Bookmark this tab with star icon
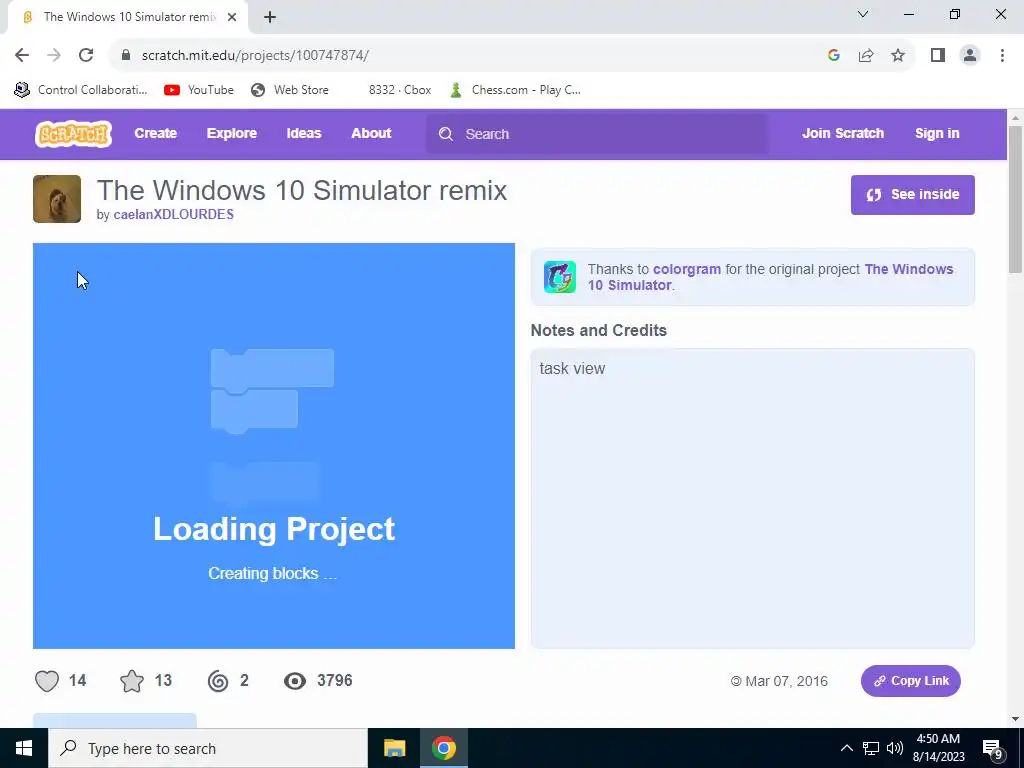Viewport: 1024px width, 768px height. [898, 56]
